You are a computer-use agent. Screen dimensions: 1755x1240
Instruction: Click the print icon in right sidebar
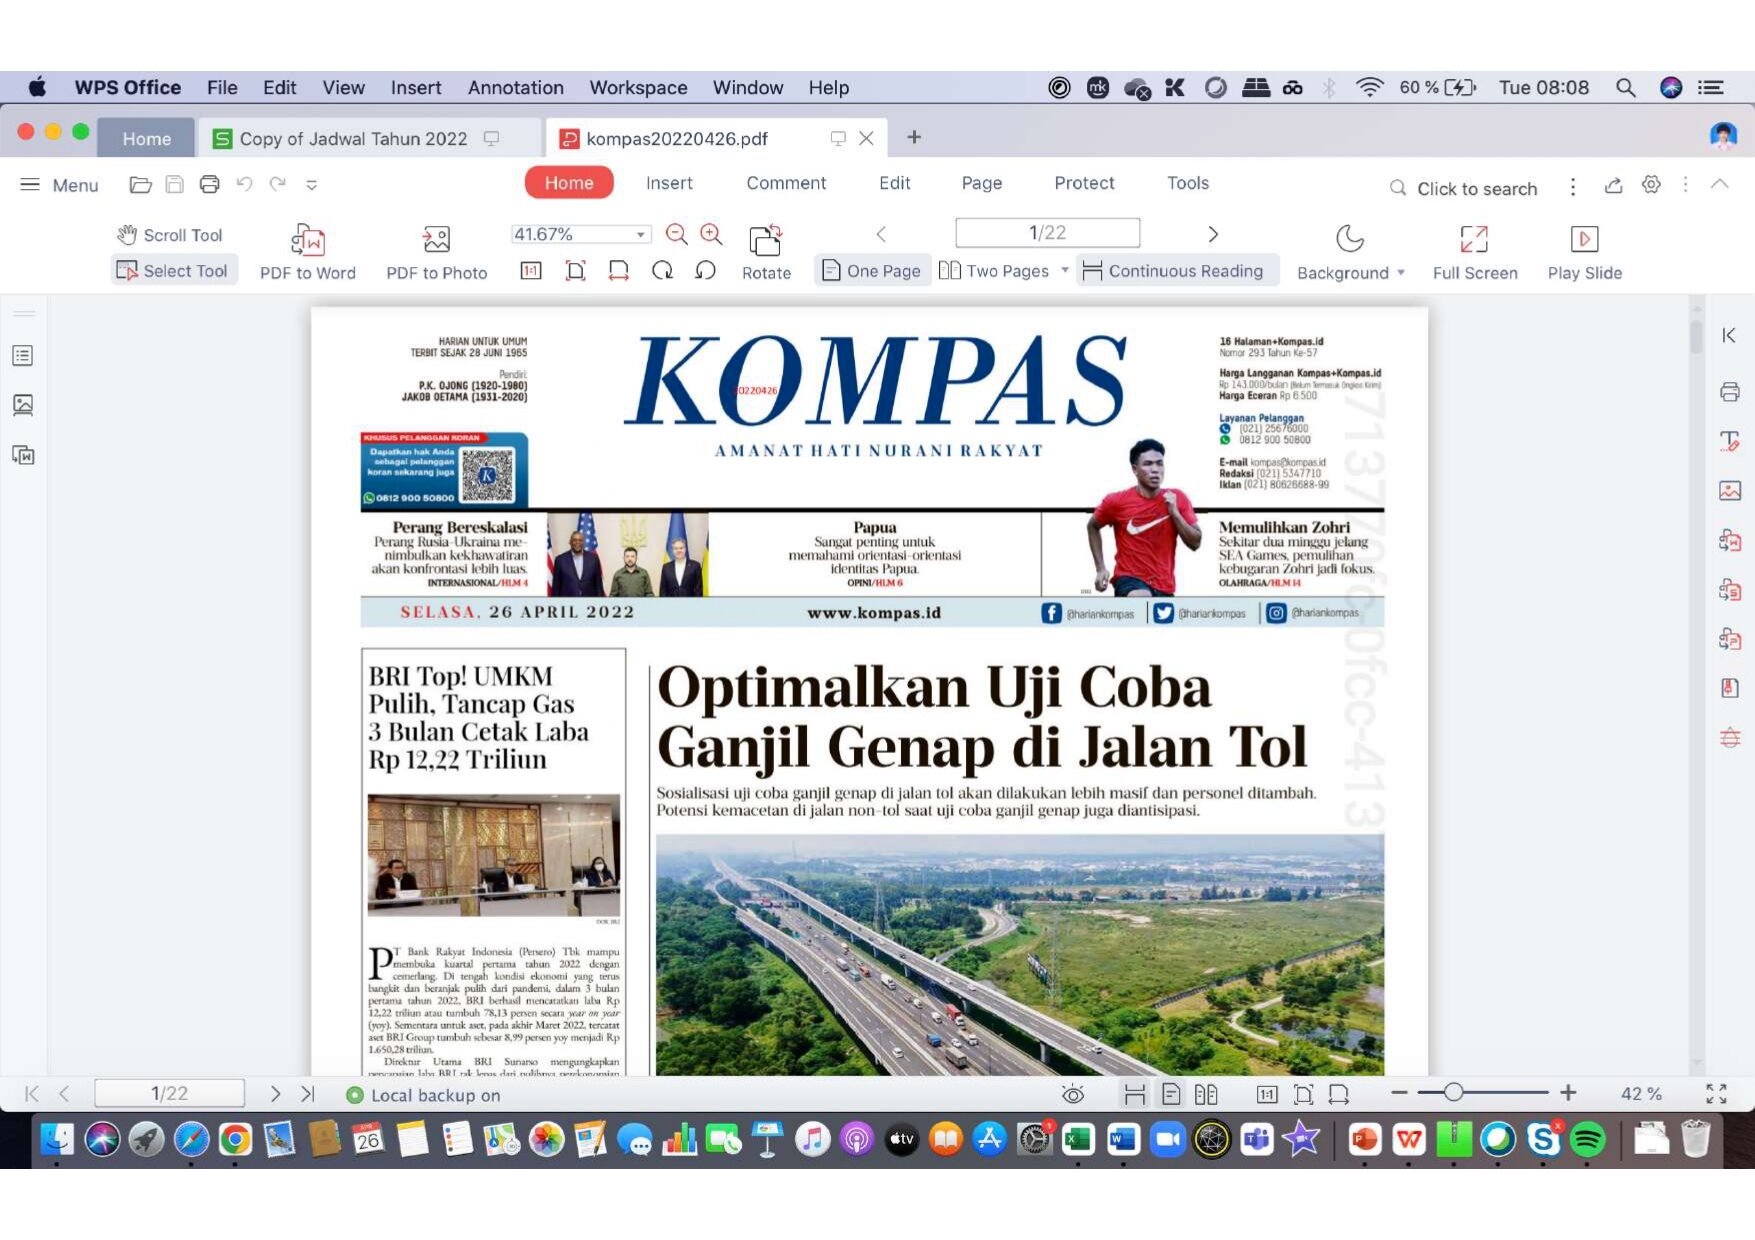pos(1729,391)
